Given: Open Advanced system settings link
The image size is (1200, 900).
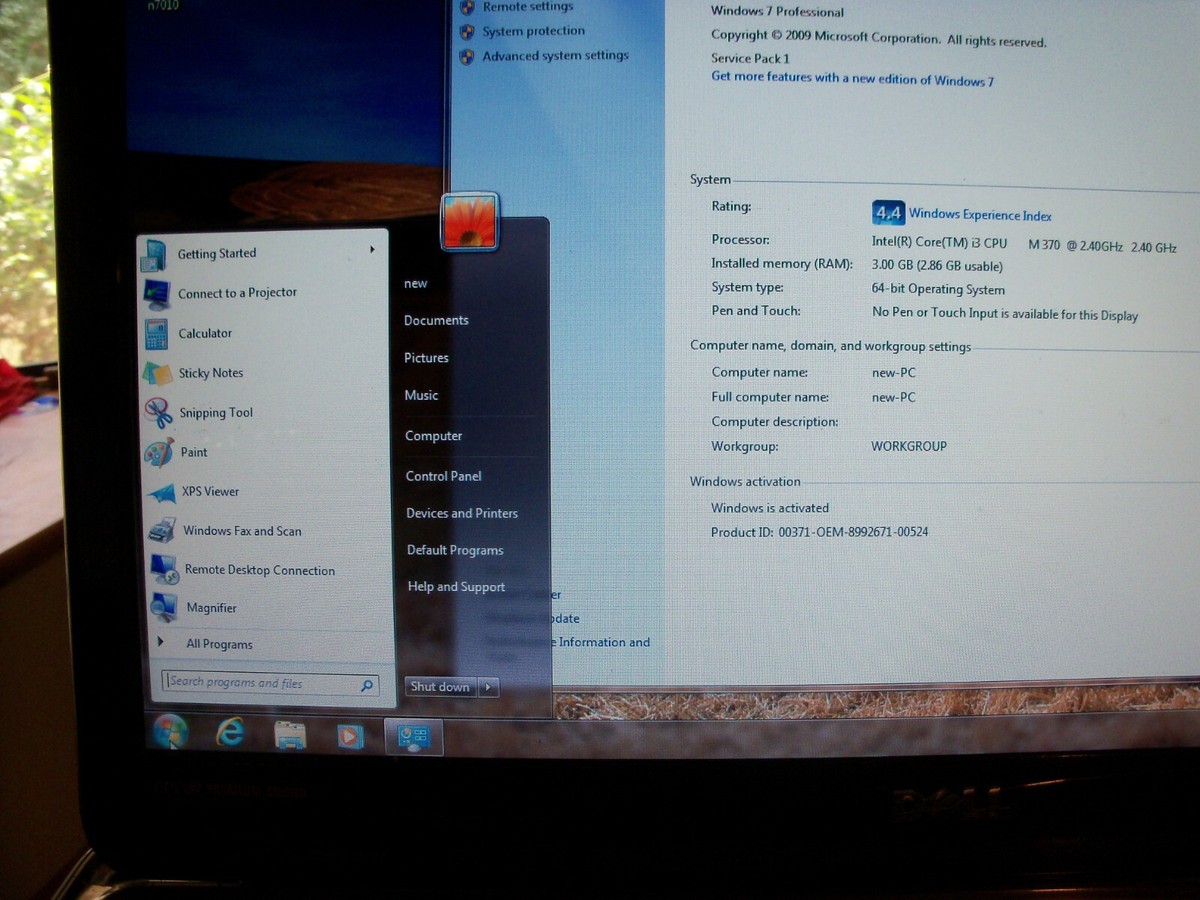Looking at the screenshot, I should (556, 56).
